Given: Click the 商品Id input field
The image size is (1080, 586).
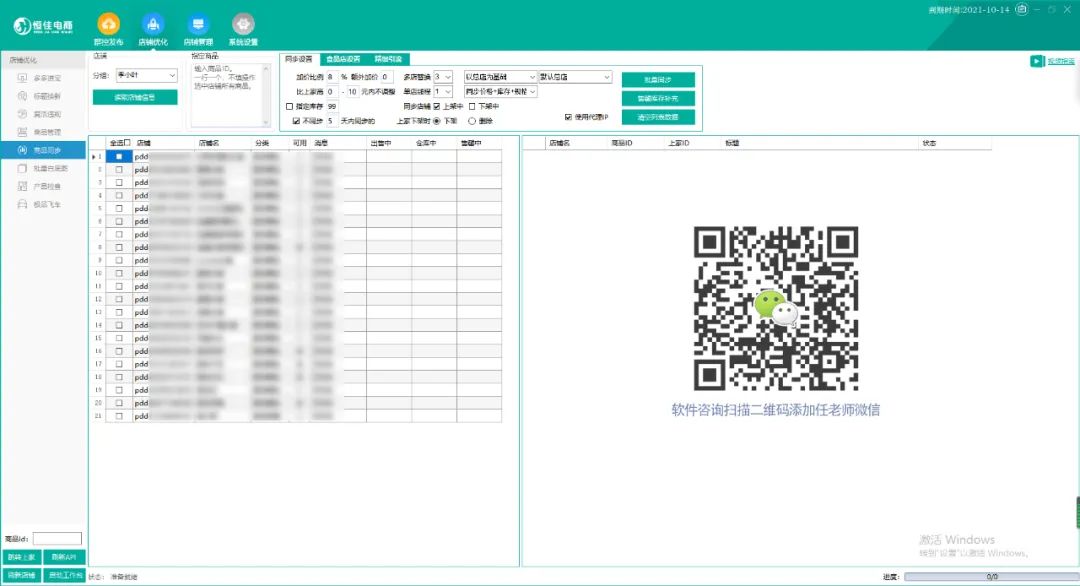Looking at the screenshot, I should [x=57, y=538].
